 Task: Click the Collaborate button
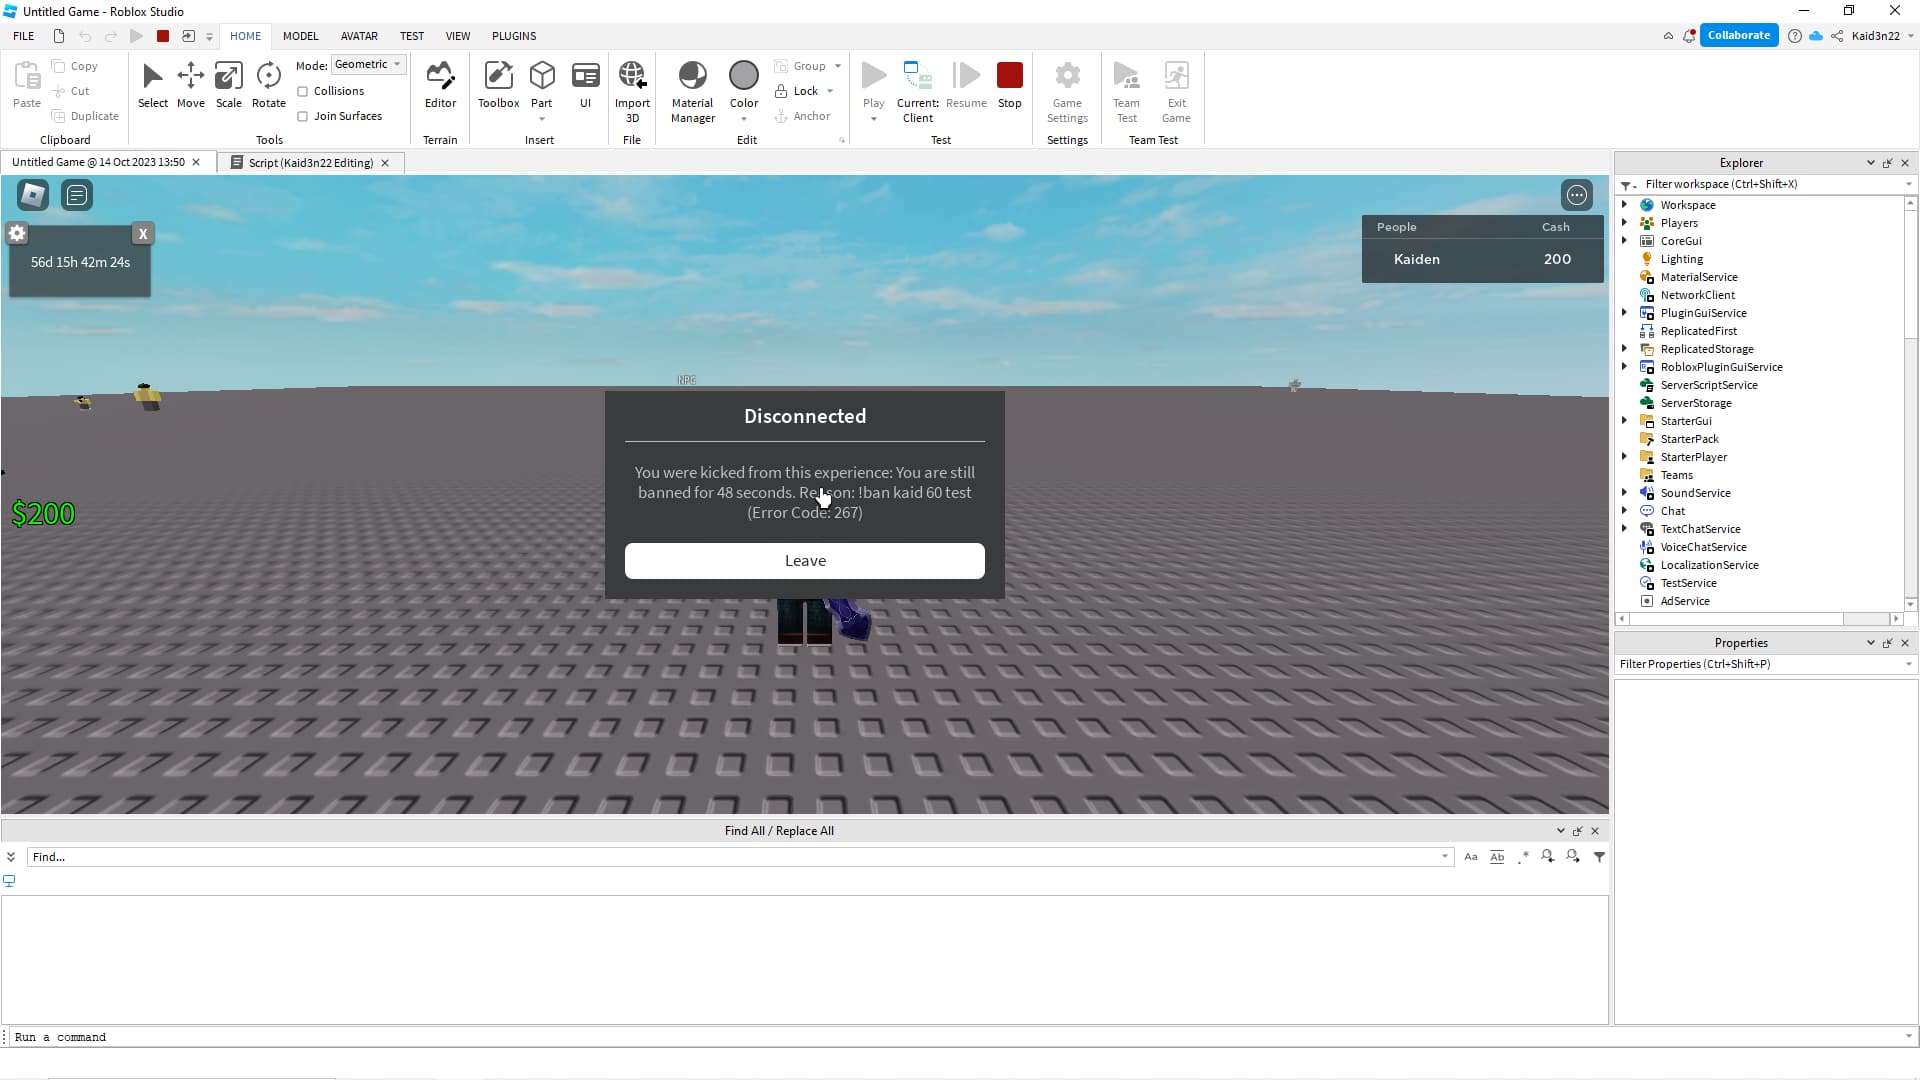pyautogui.click(x=1738, y=35)
